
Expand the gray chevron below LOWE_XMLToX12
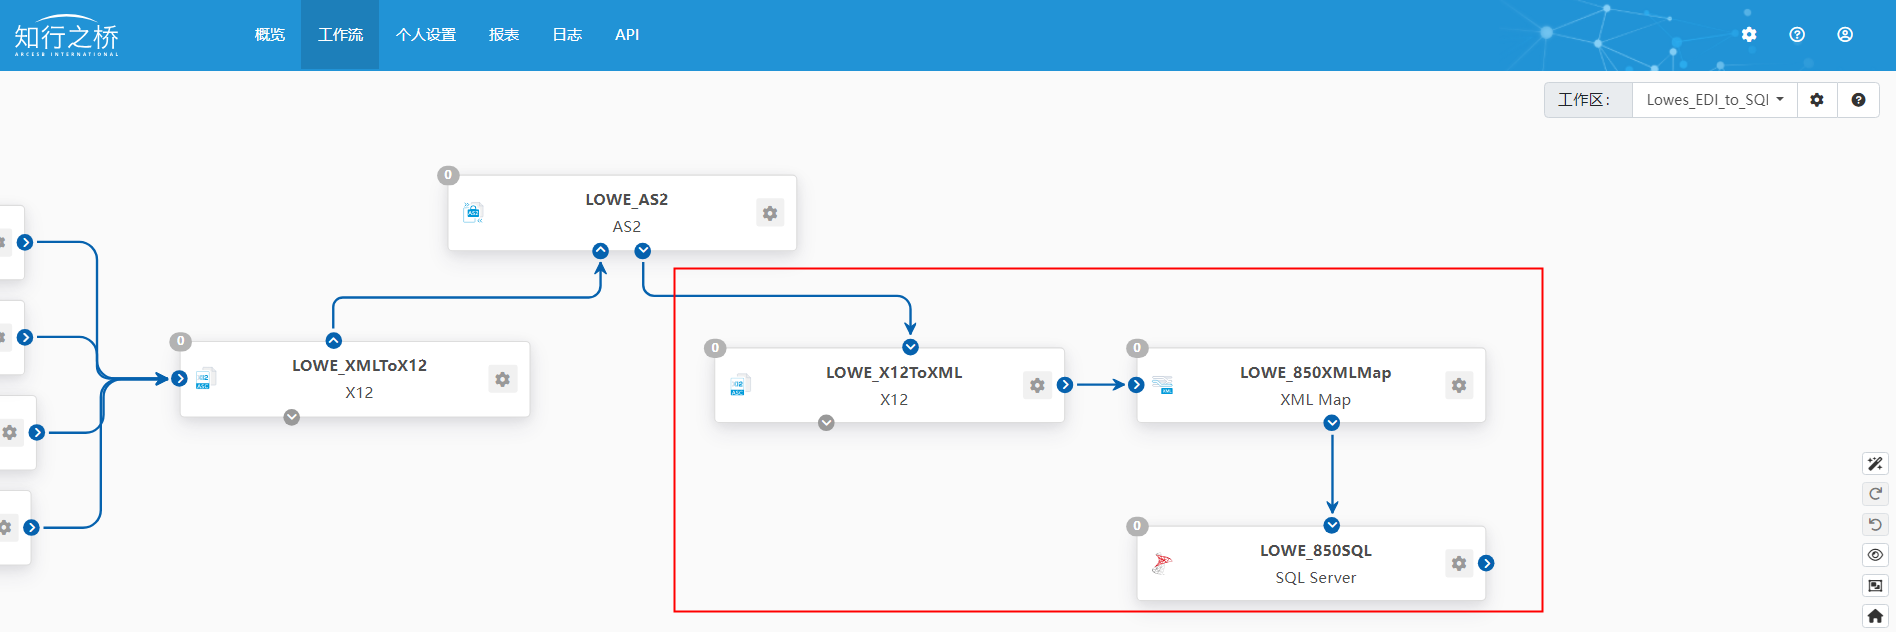tap(292, 417)
